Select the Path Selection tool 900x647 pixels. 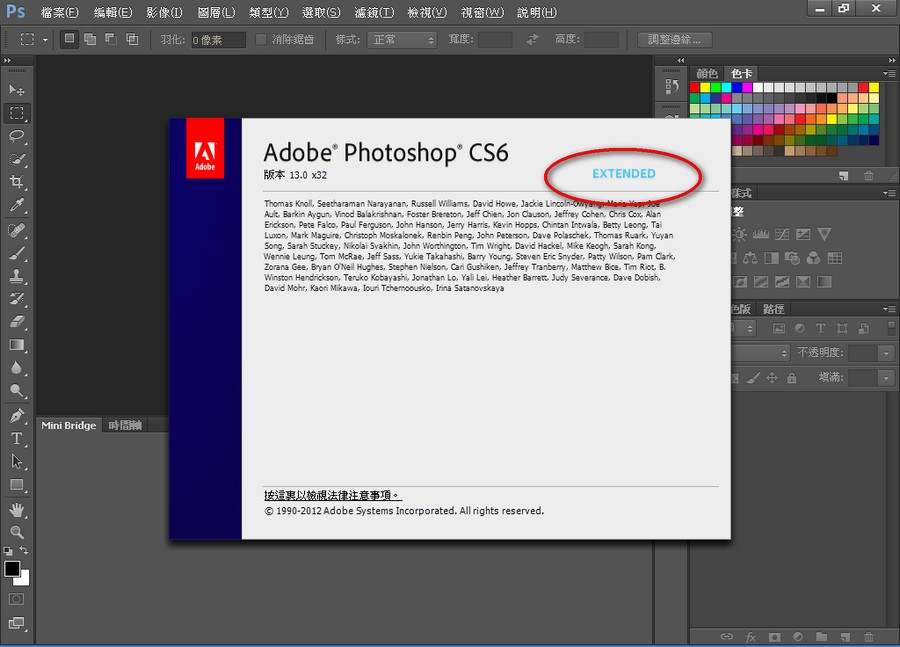pyautogui.click(x=17, y=462)
